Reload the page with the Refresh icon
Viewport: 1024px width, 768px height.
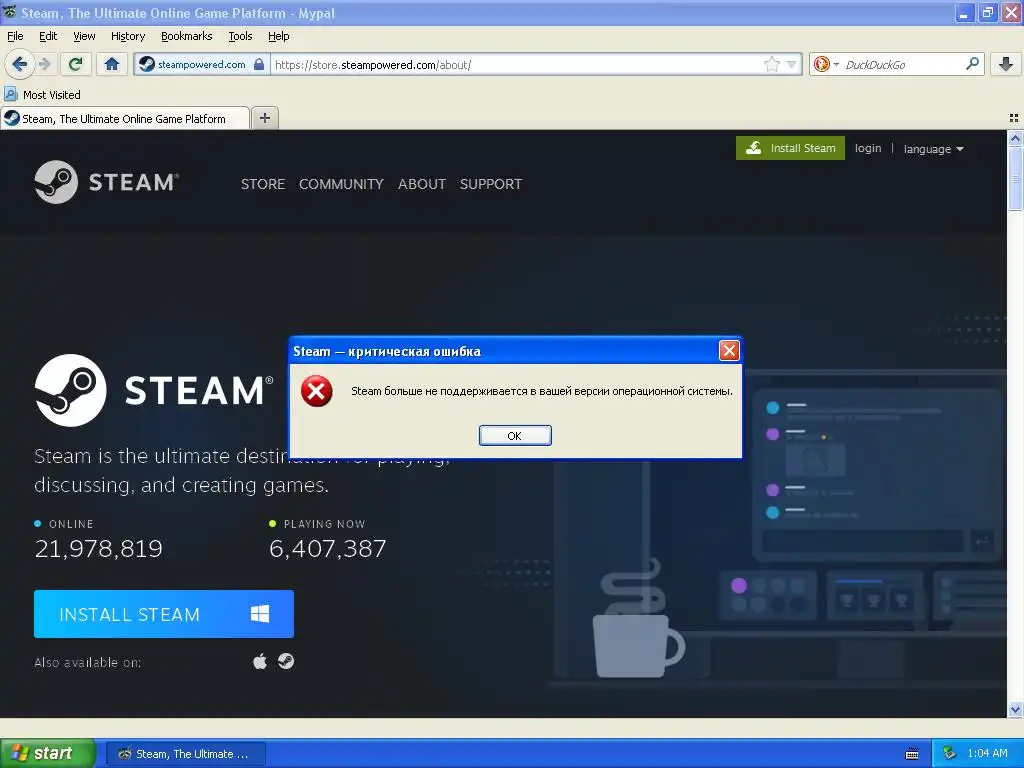click(75, 64)
